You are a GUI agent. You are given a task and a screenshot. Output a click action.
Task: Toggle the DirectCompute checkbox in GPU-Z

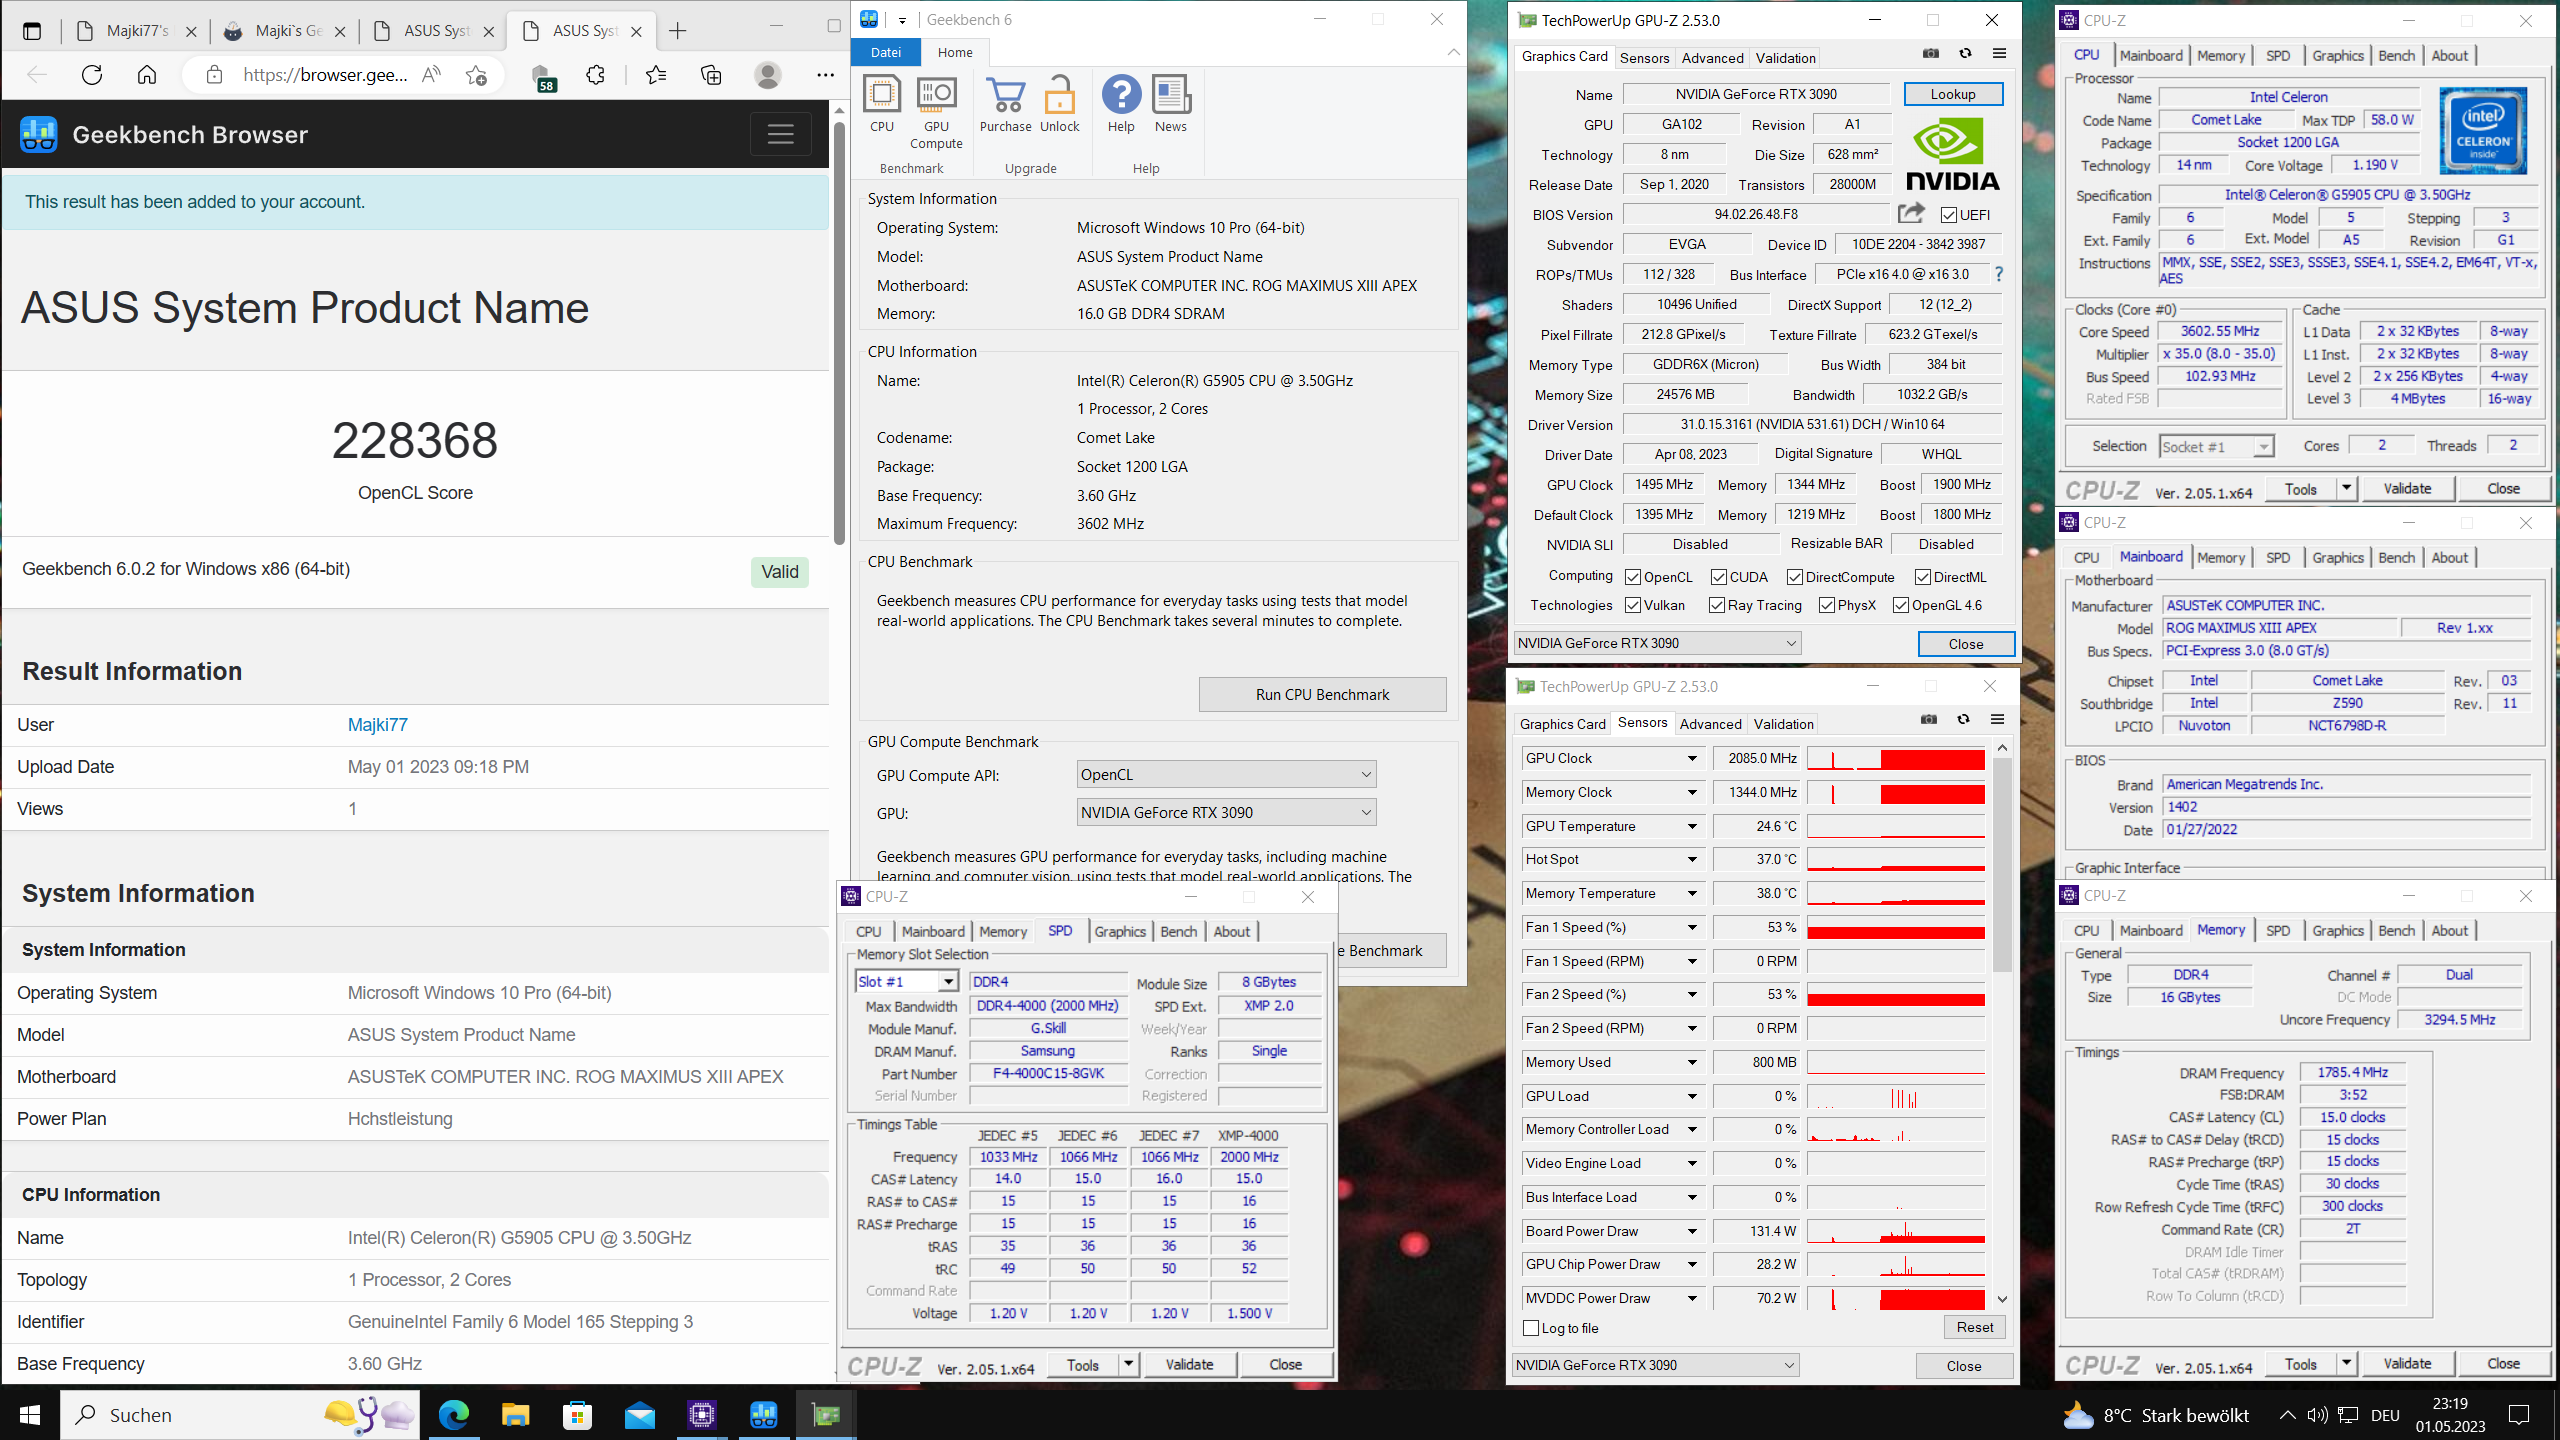pyautogui.click(x=1795, y=577)
